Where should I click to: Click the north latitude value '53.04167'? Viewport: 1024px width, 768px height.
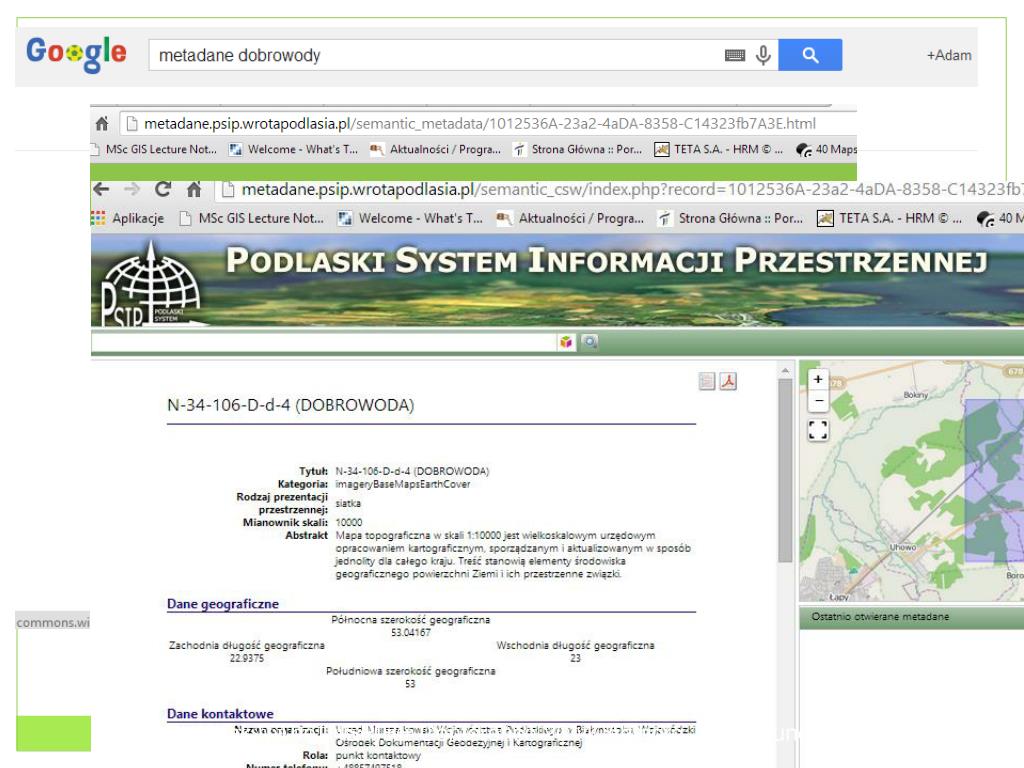click(x=411, y=632)
